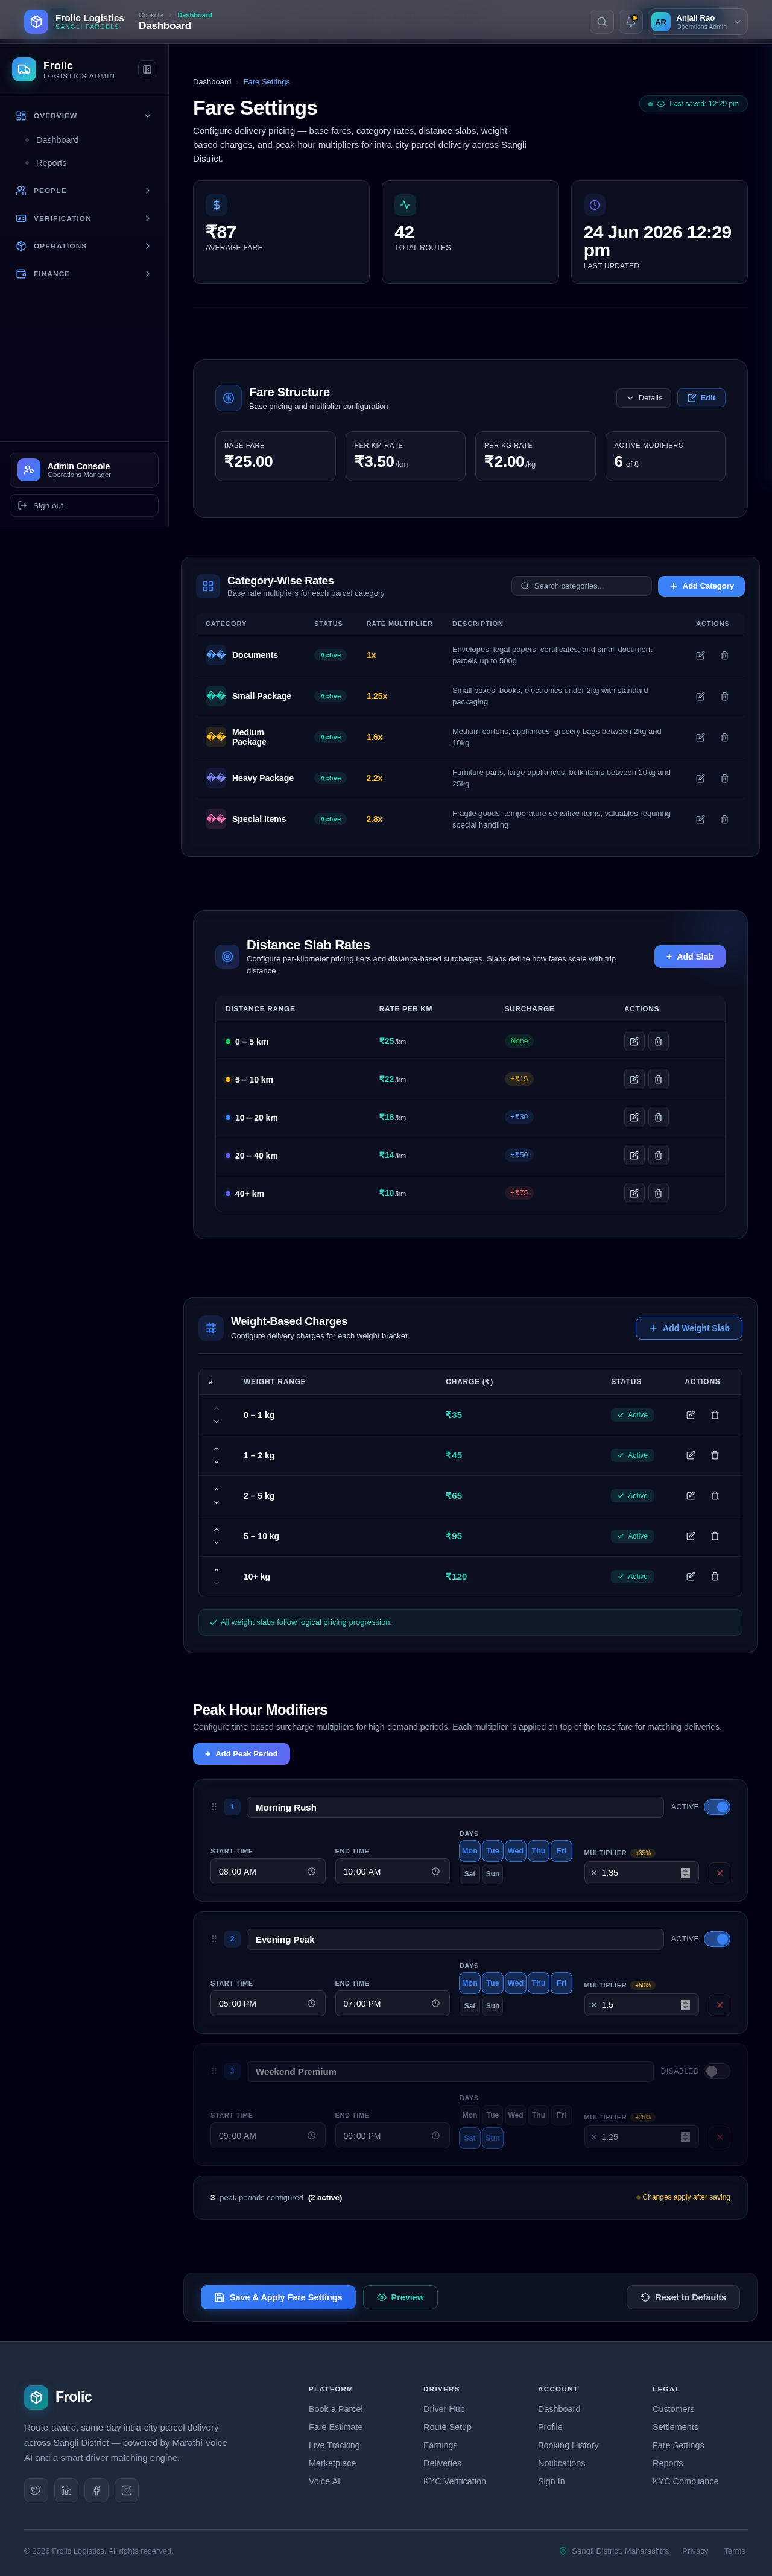This screenshot has width=772, height=2576.
Task: Edit the Documents category row
Action: pyautogui.click(x=700, y=655)
